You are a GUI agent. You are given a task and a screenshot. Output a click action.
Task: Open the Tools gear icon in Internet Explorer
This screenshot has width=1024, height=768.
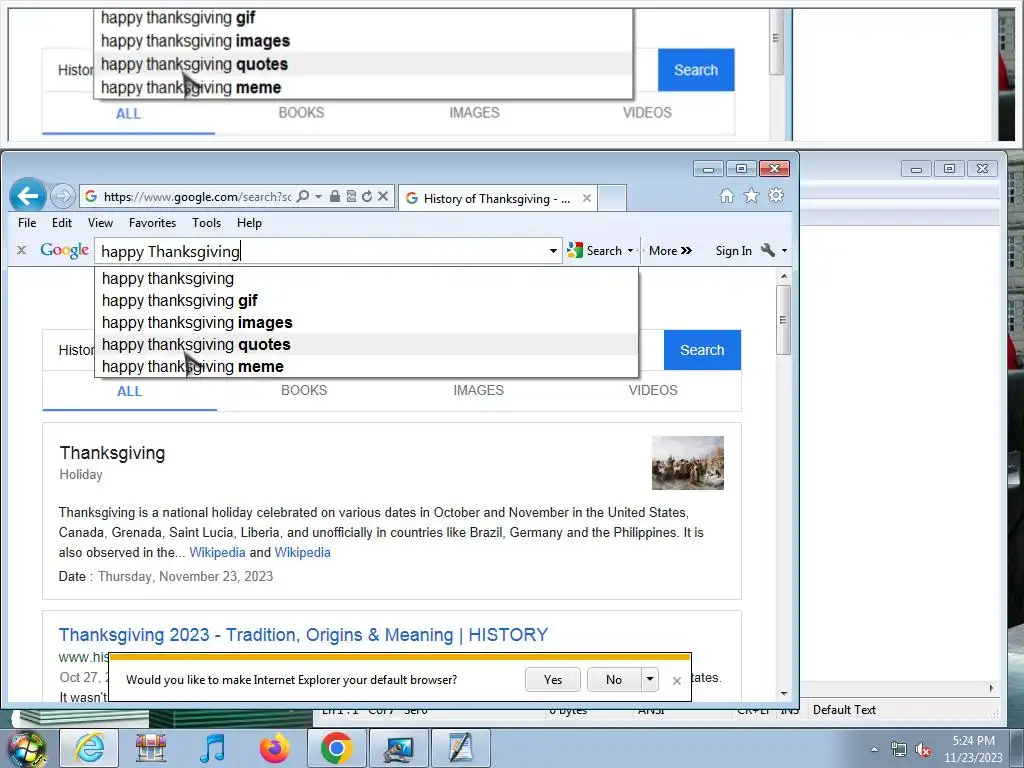(x=776, y=195)
